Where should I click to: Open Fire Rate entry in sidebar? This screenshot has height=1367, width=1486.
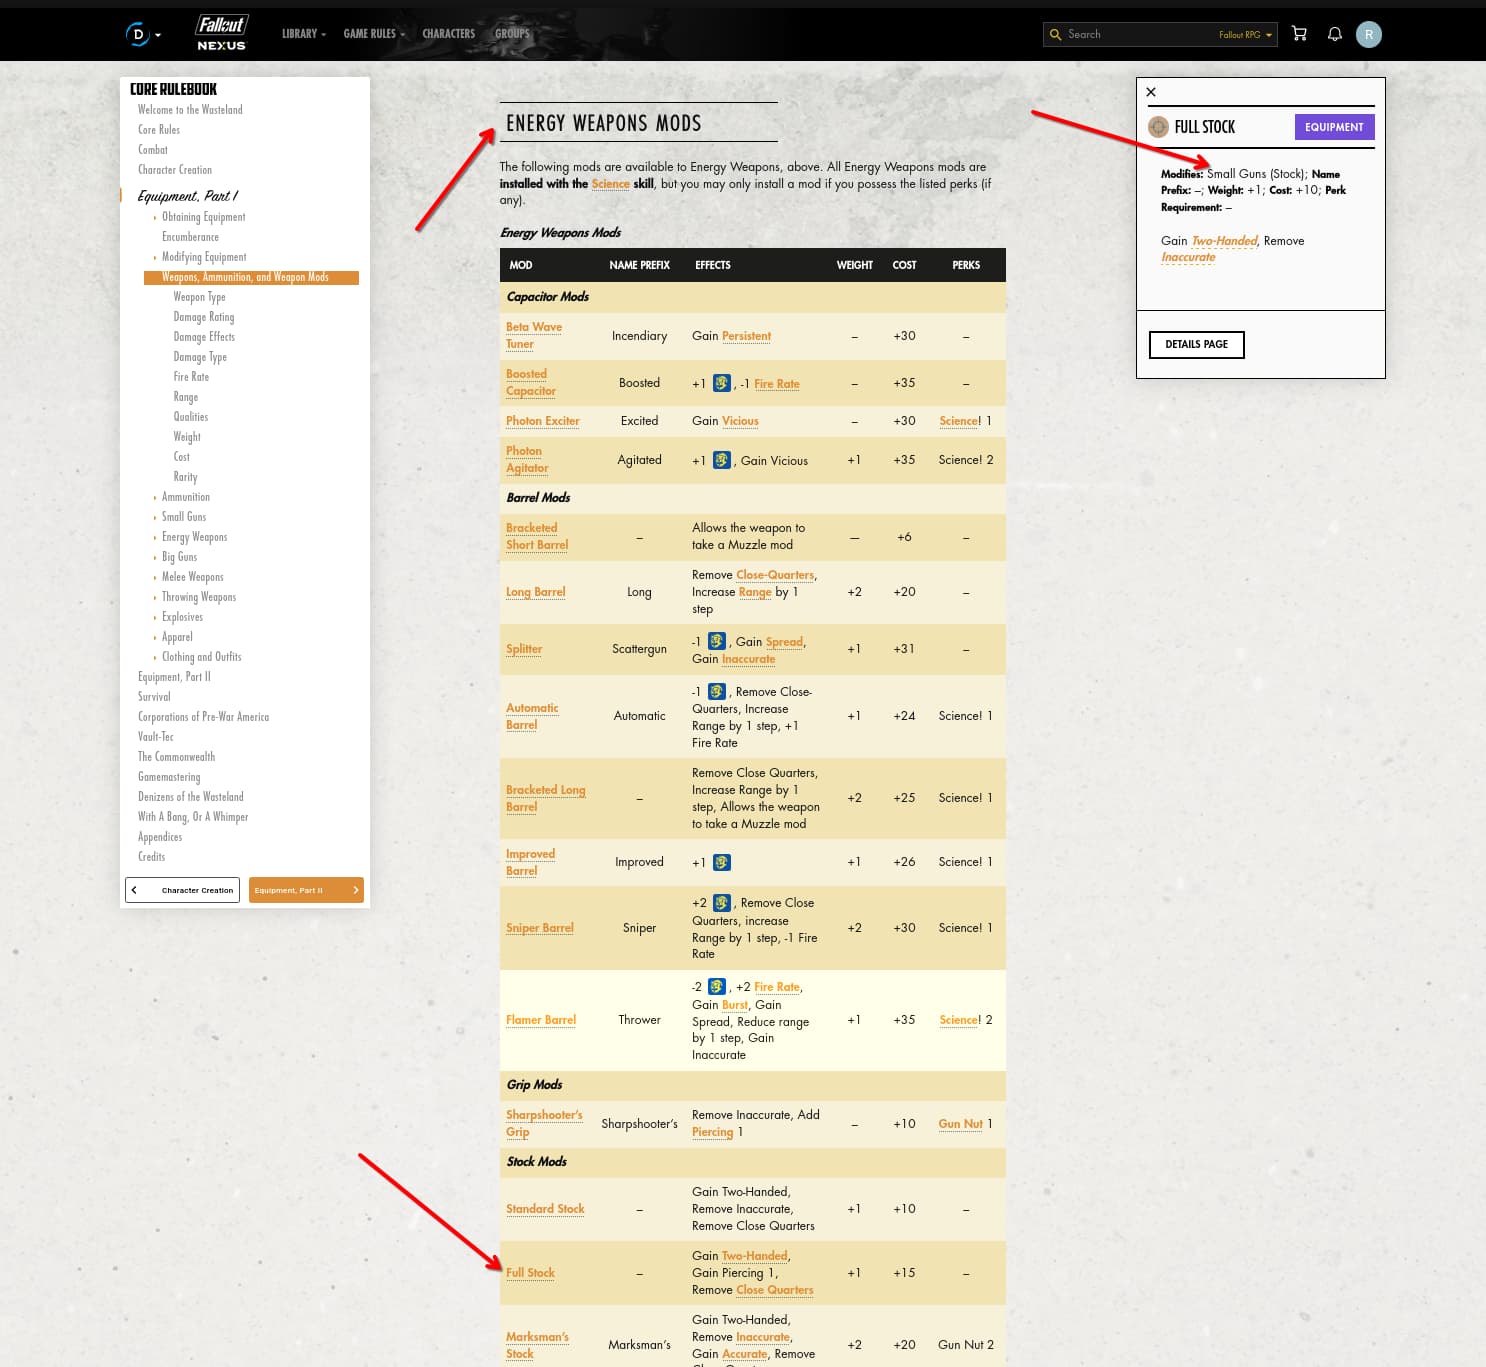[x=191, y=377]
